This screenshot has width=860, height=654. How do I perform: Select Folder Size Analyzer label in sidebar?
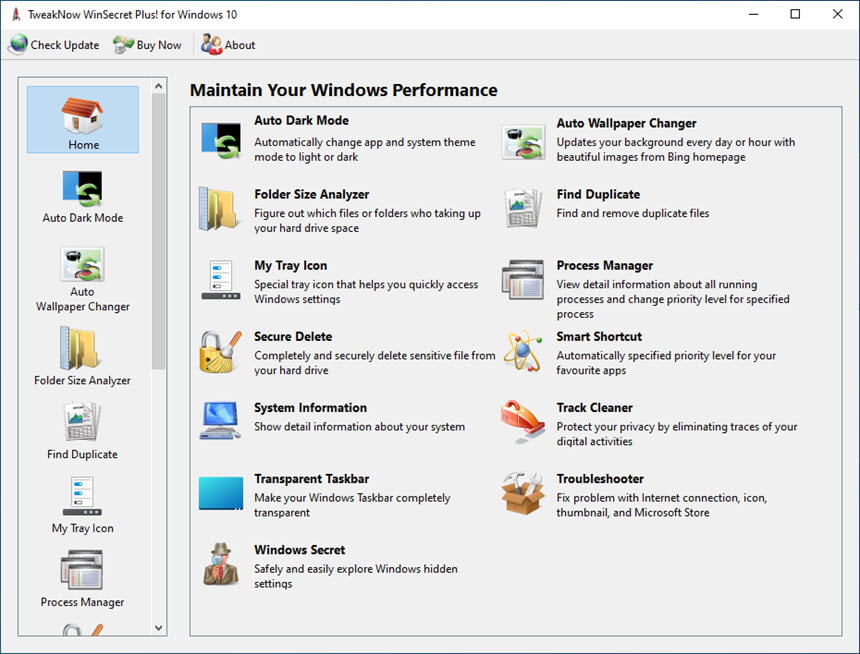[x=82, y=380]
